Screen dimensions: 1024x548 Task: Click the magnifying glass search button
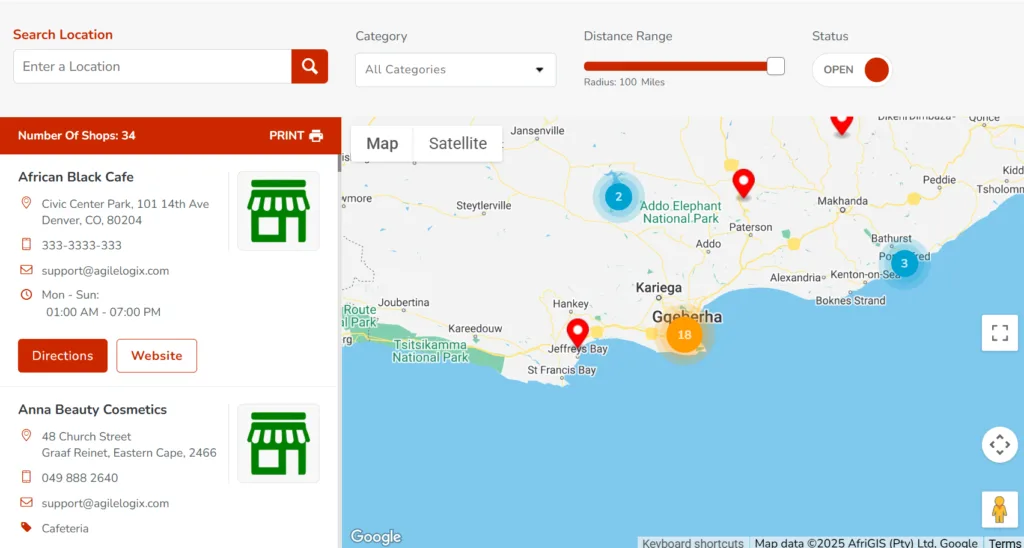[310, 66]
